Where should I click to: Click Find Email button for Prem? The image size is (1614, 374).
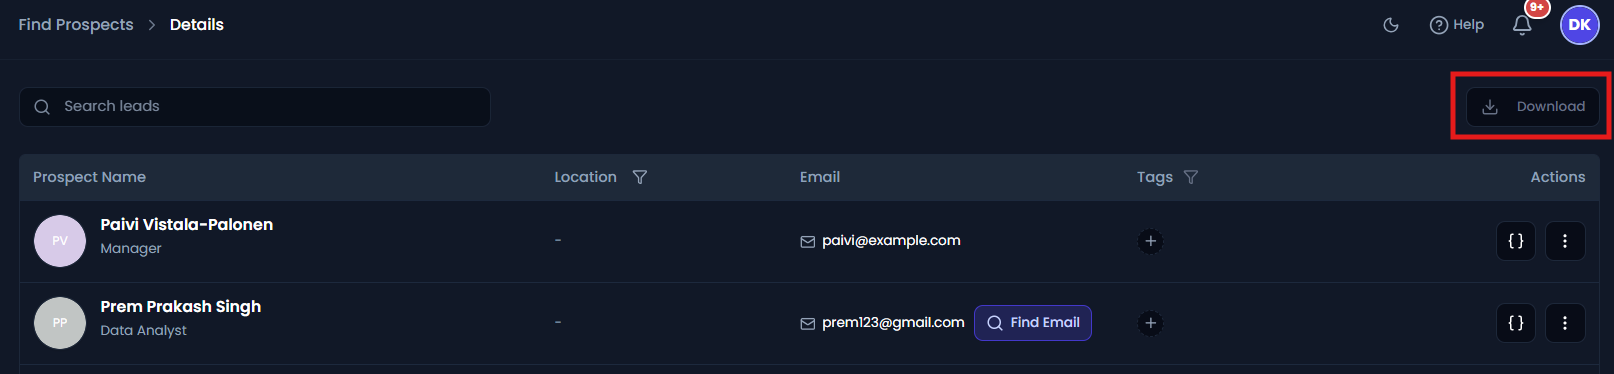1033,323
